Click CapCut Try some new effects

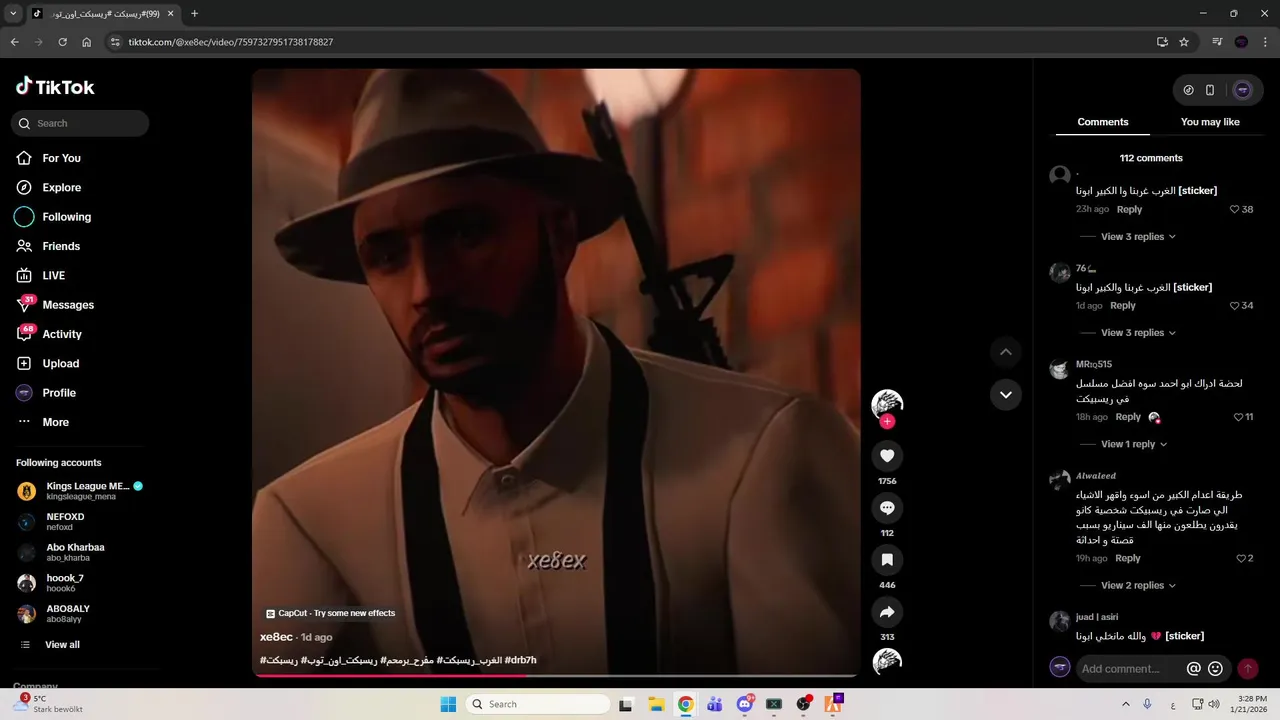click(x=331, y=613)
